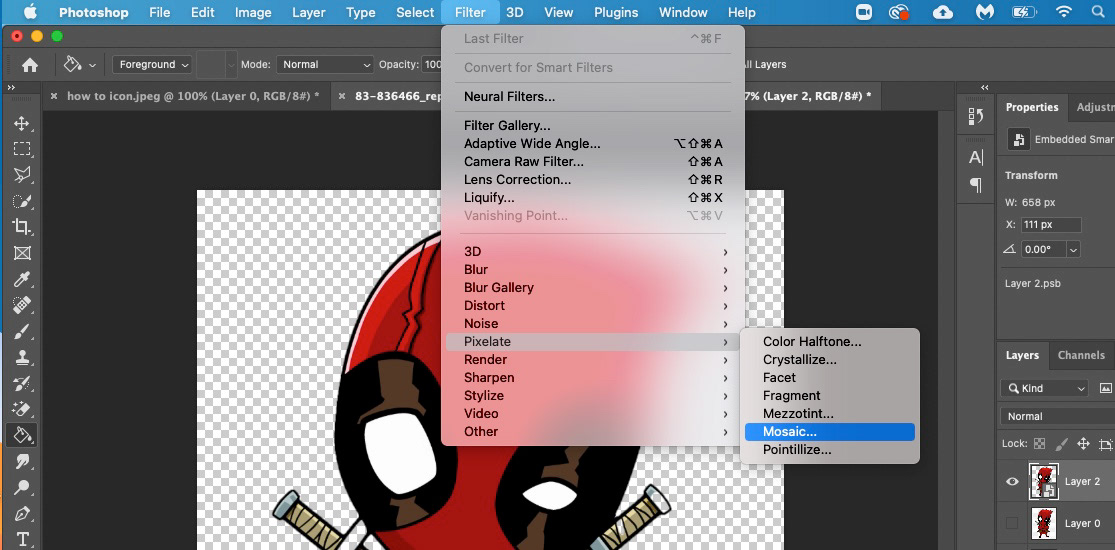This screenshot has height=550, width=1115.
Task: Choose Liquify filter
Action: (593, 198)
